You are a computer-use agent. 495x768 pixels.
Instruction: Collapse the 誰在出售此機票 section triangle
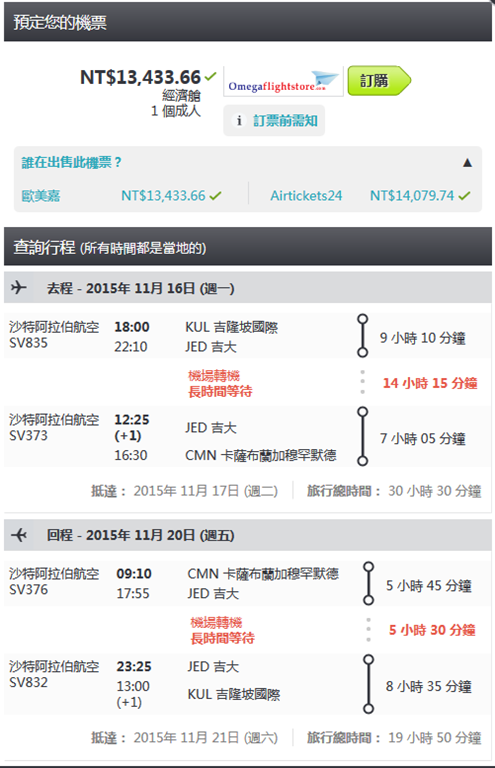click(x=467, y=163)
